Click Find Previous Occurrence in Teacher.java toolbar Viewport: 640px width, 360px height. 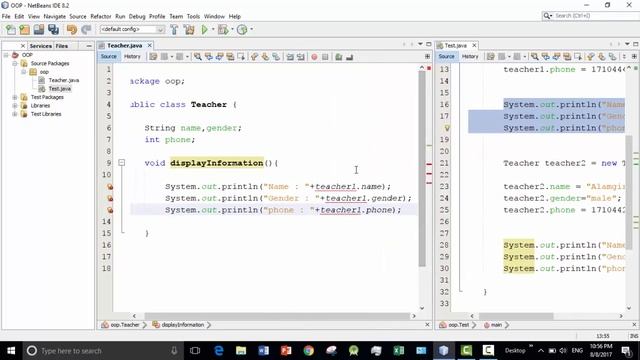point(209,57)
